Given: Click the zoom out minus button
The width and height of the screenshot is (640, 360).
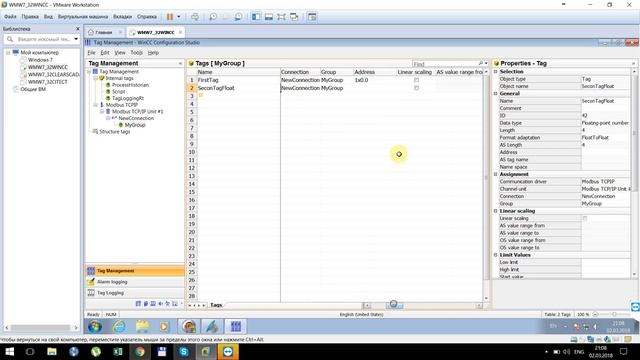Looking at the screenshot, I should (595, 314).
